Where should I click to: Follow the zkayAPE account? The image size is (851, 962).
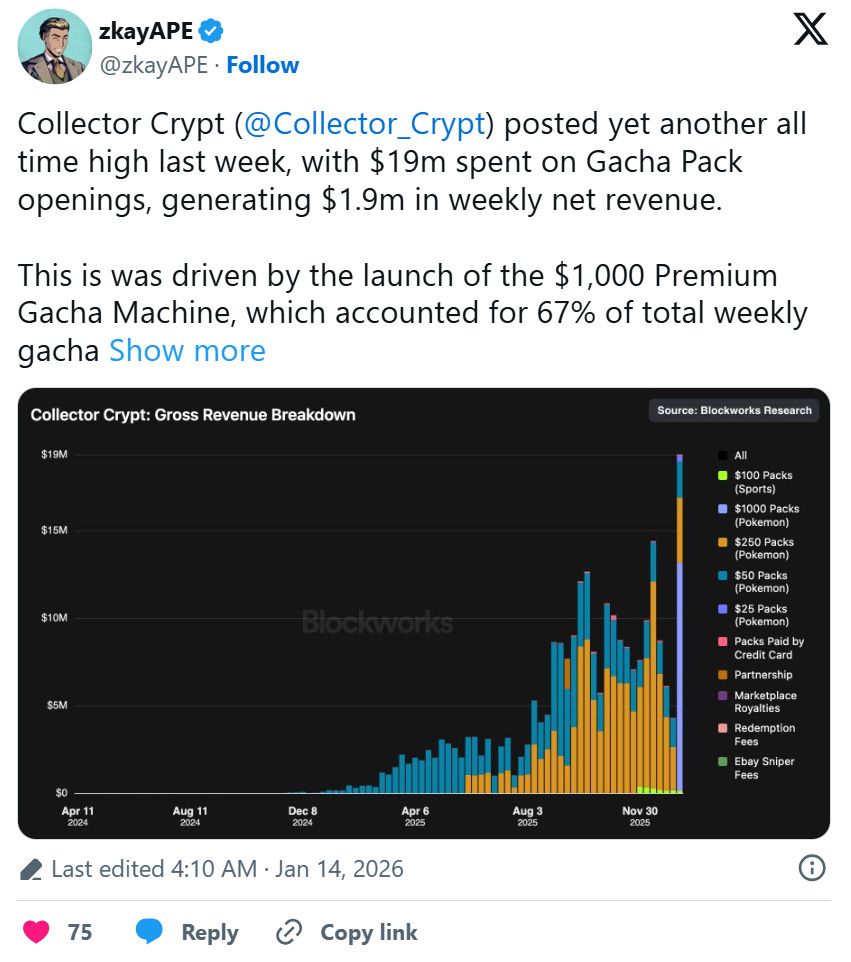point(263,64)
